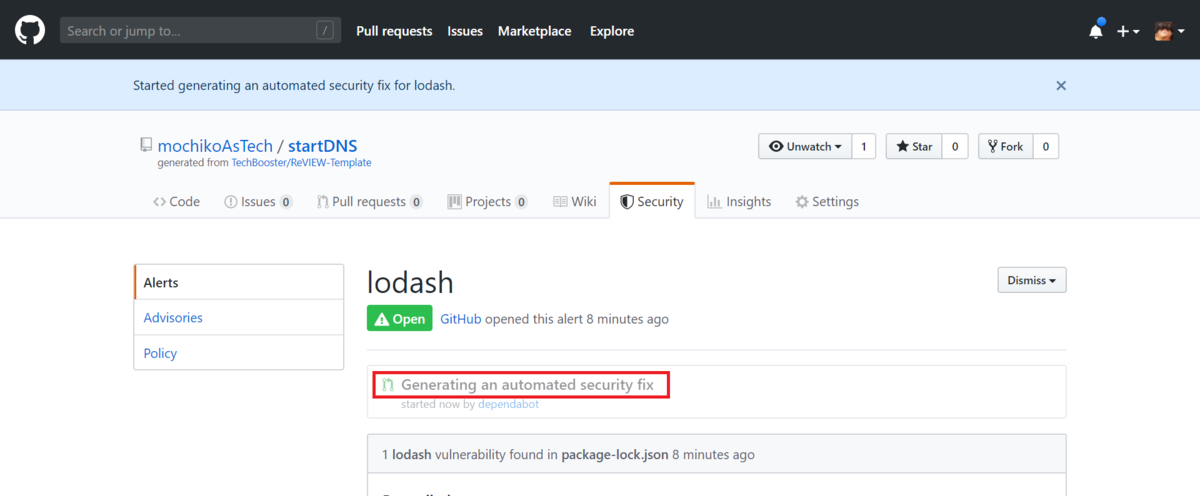Screen dimensions: 1200x496
Task: Open the user avatar menu
Action: click(1169, 31)
